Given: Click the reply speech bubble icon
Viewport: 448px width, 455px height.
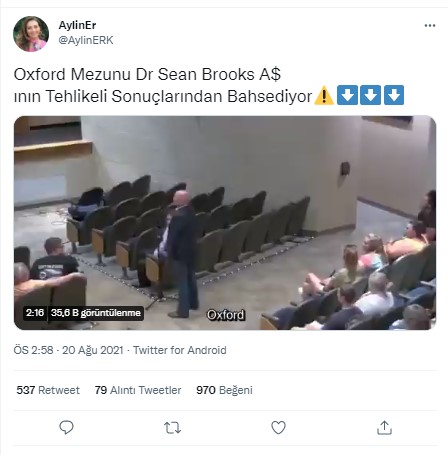Looking at the screenshot, I should pos(66,427).
